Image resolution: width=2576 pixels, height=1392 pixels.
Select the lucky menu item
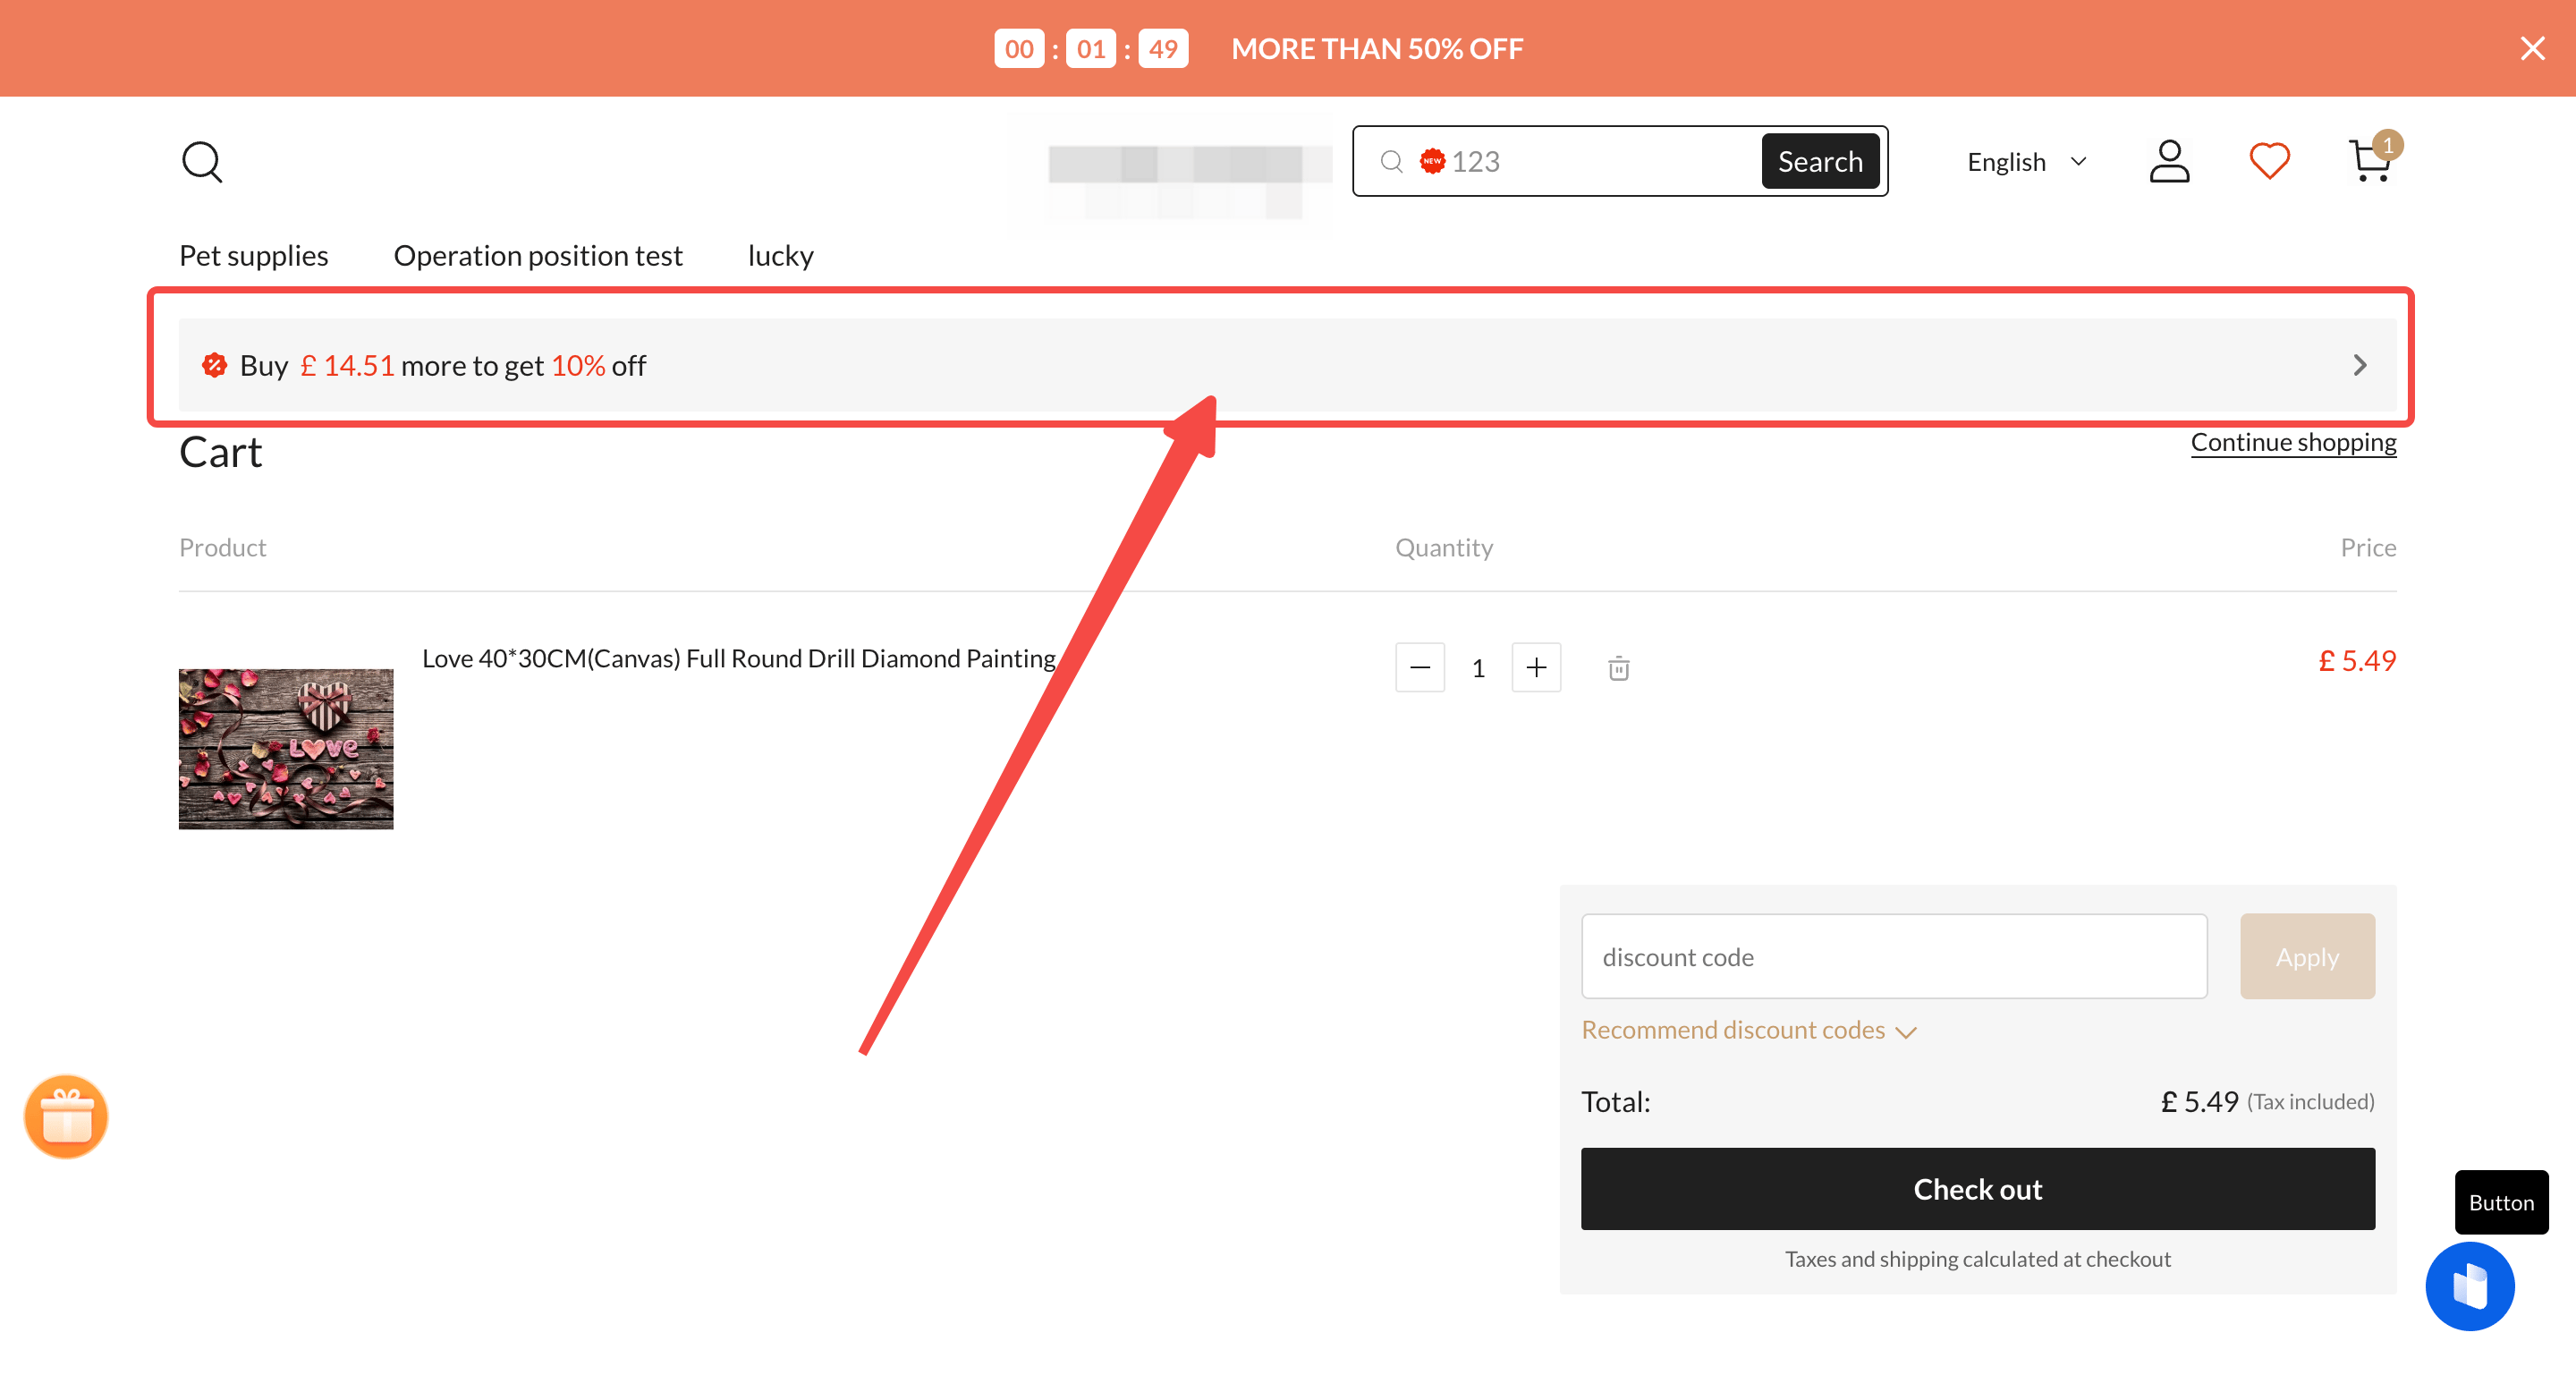[779, 255]
